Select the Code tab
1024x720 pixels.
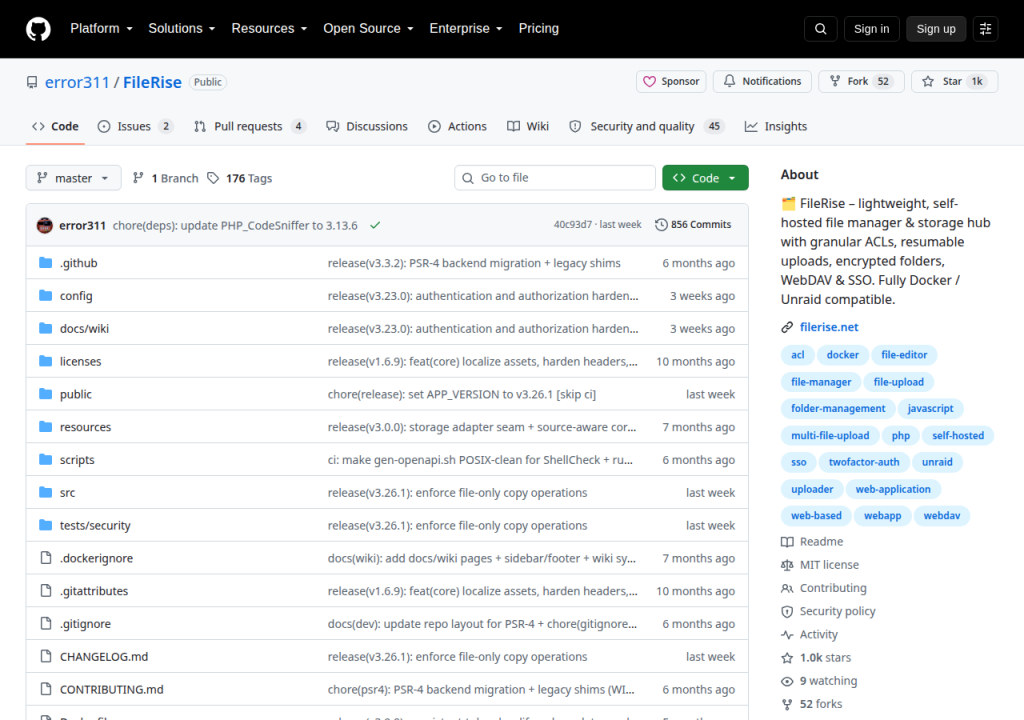55,127
